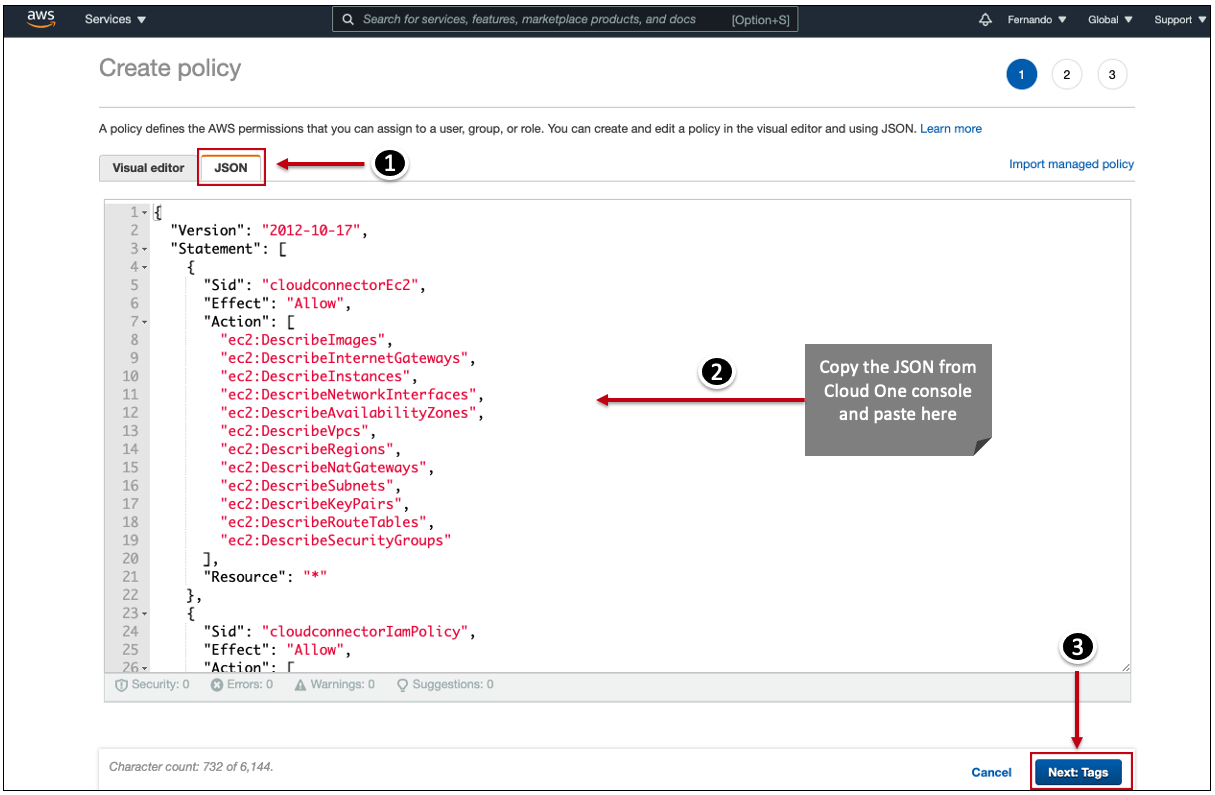
Task: Open the notifications bell icon
Action: pyautogui.click(x=985, y=20)
